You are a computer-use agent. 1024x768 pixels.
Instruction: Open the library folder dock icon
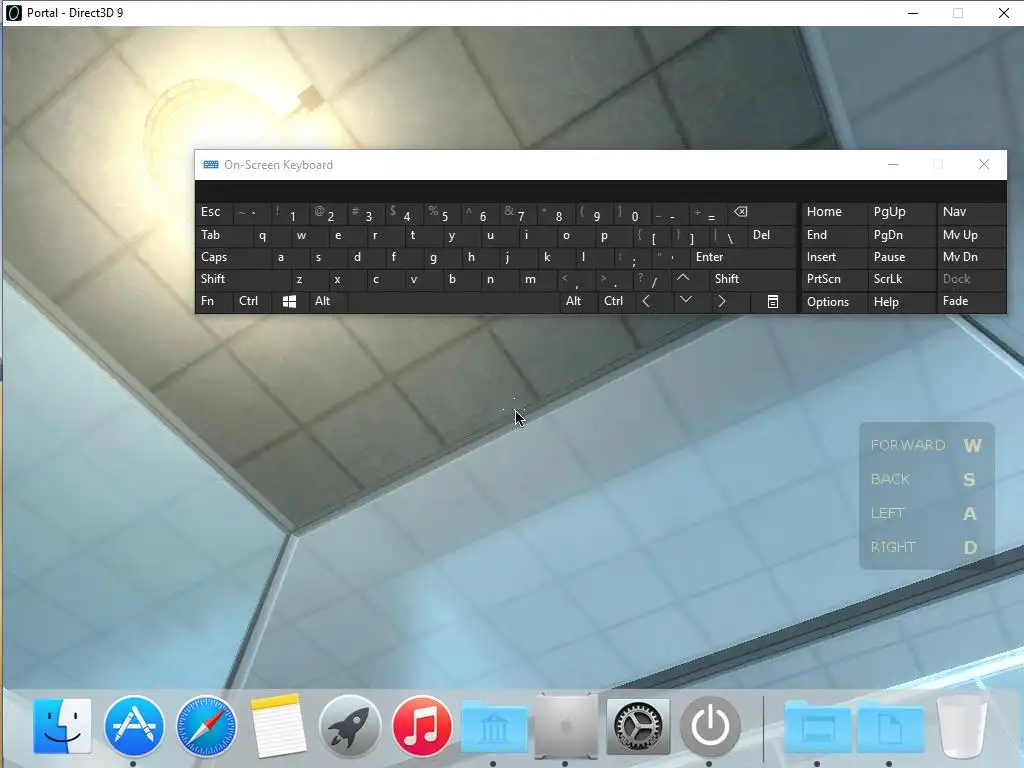click(x=494, y=727)
